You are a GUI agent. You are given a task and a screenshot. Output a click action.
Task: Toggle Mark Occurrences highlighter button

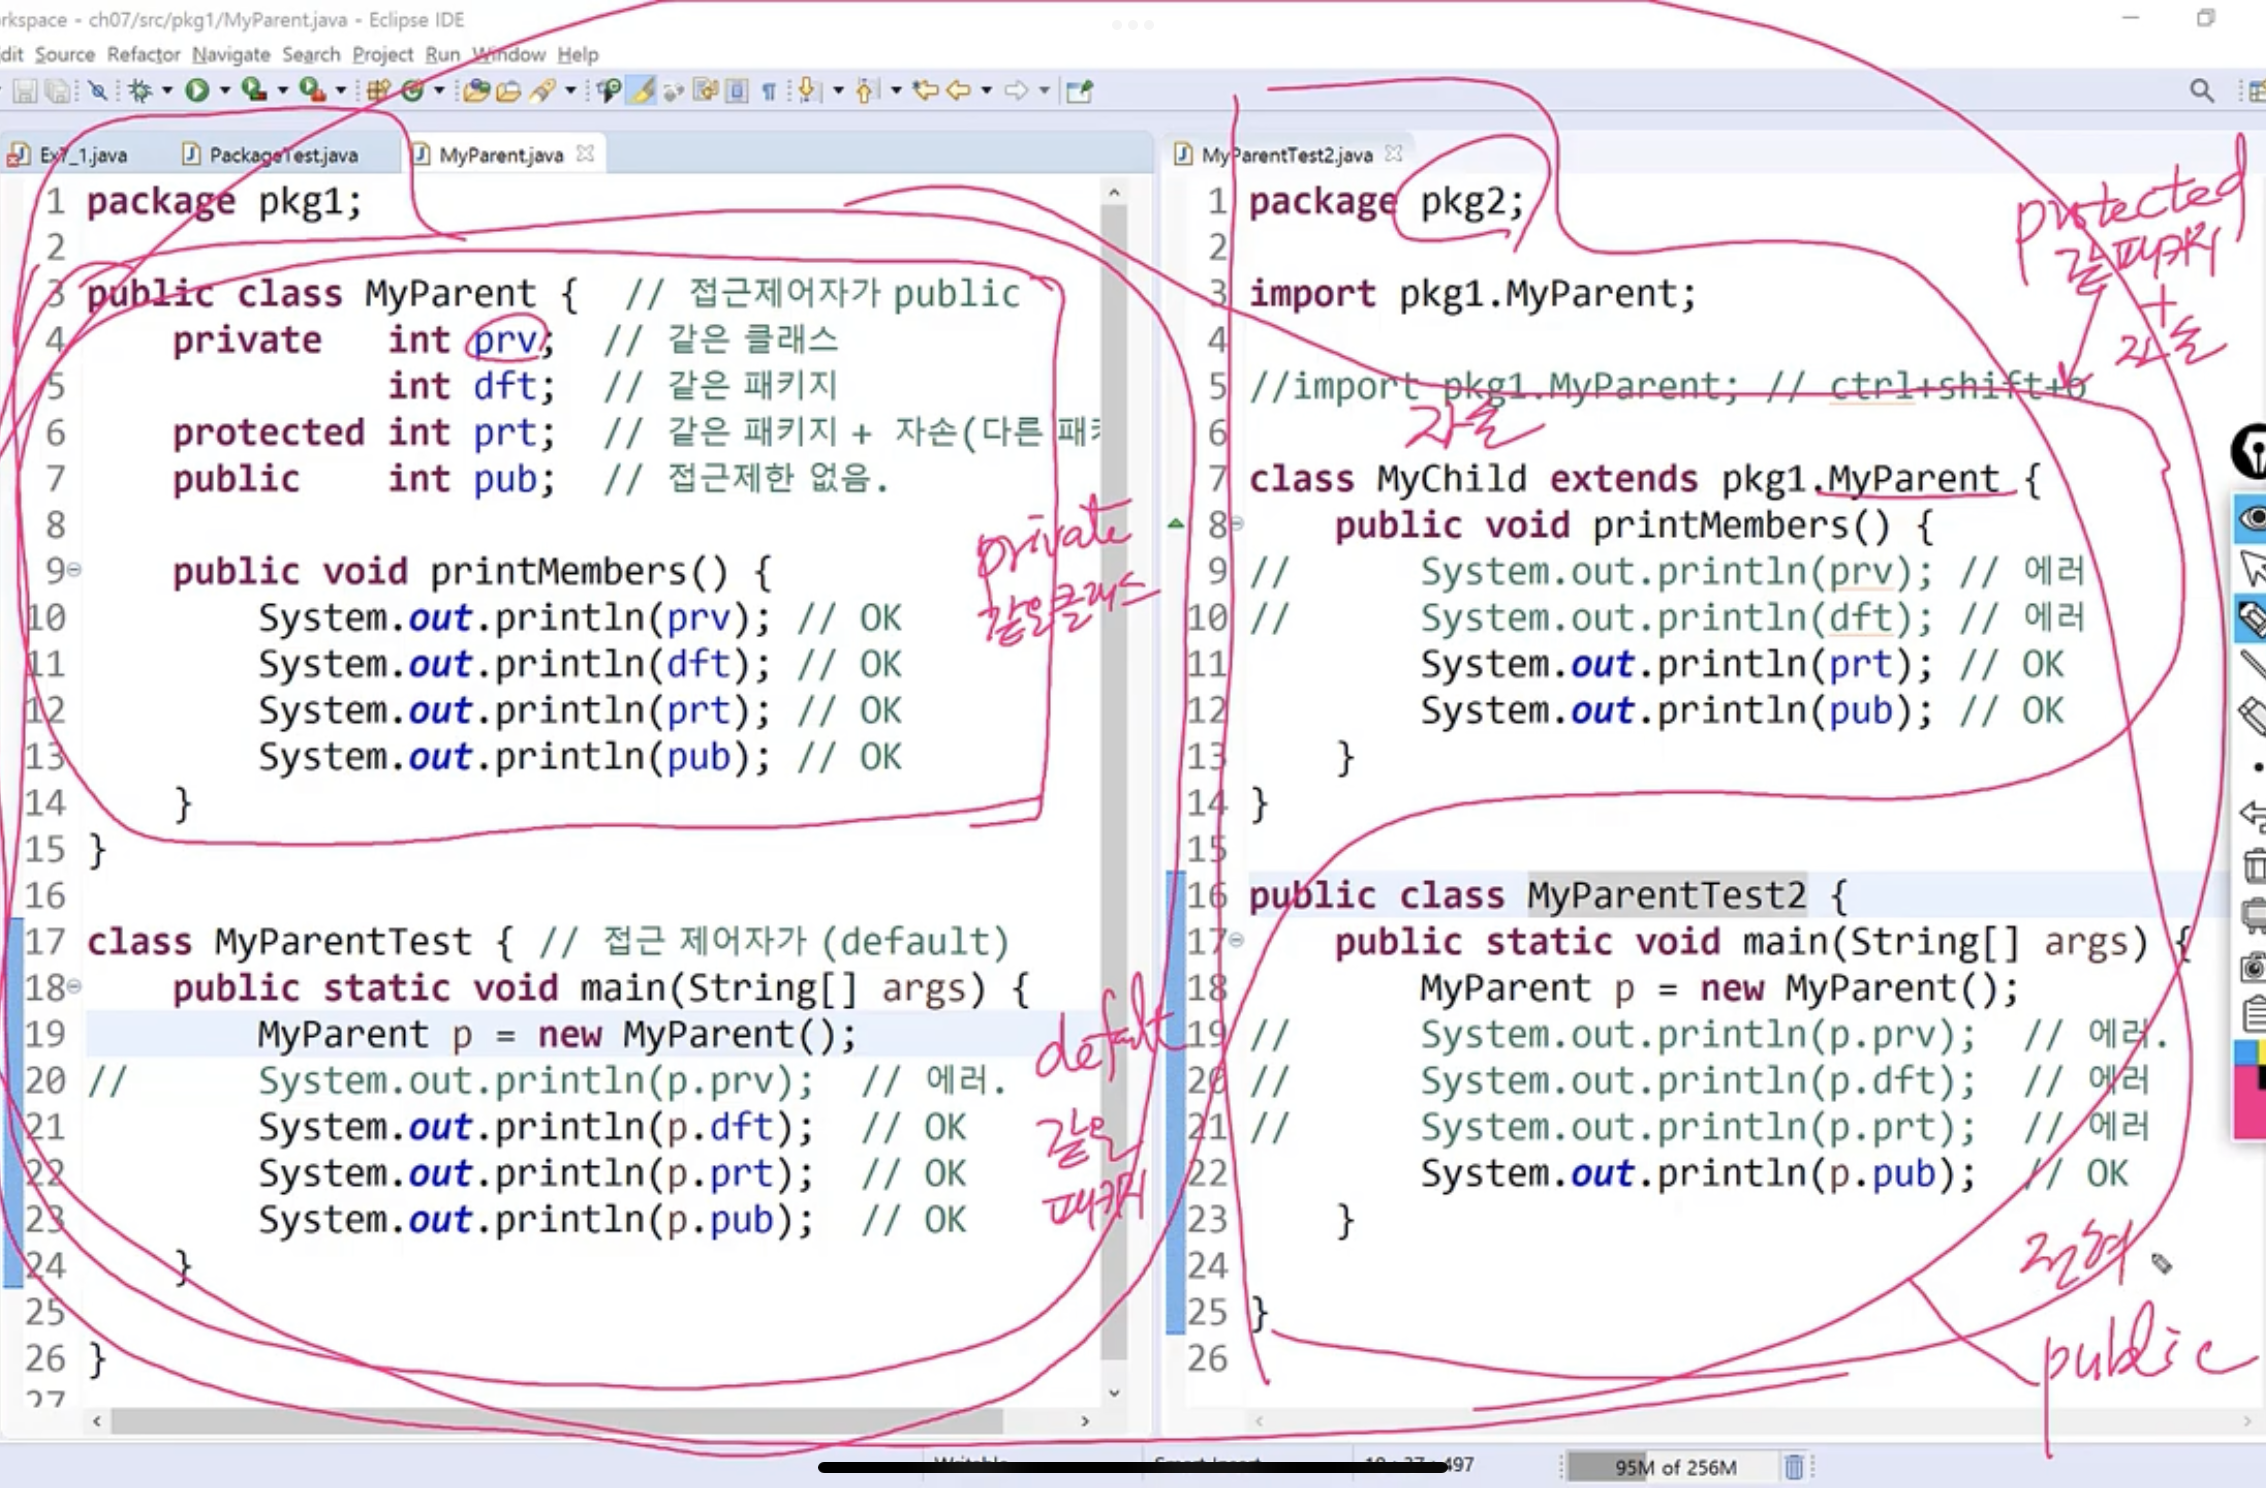click(x=642, y=91)
